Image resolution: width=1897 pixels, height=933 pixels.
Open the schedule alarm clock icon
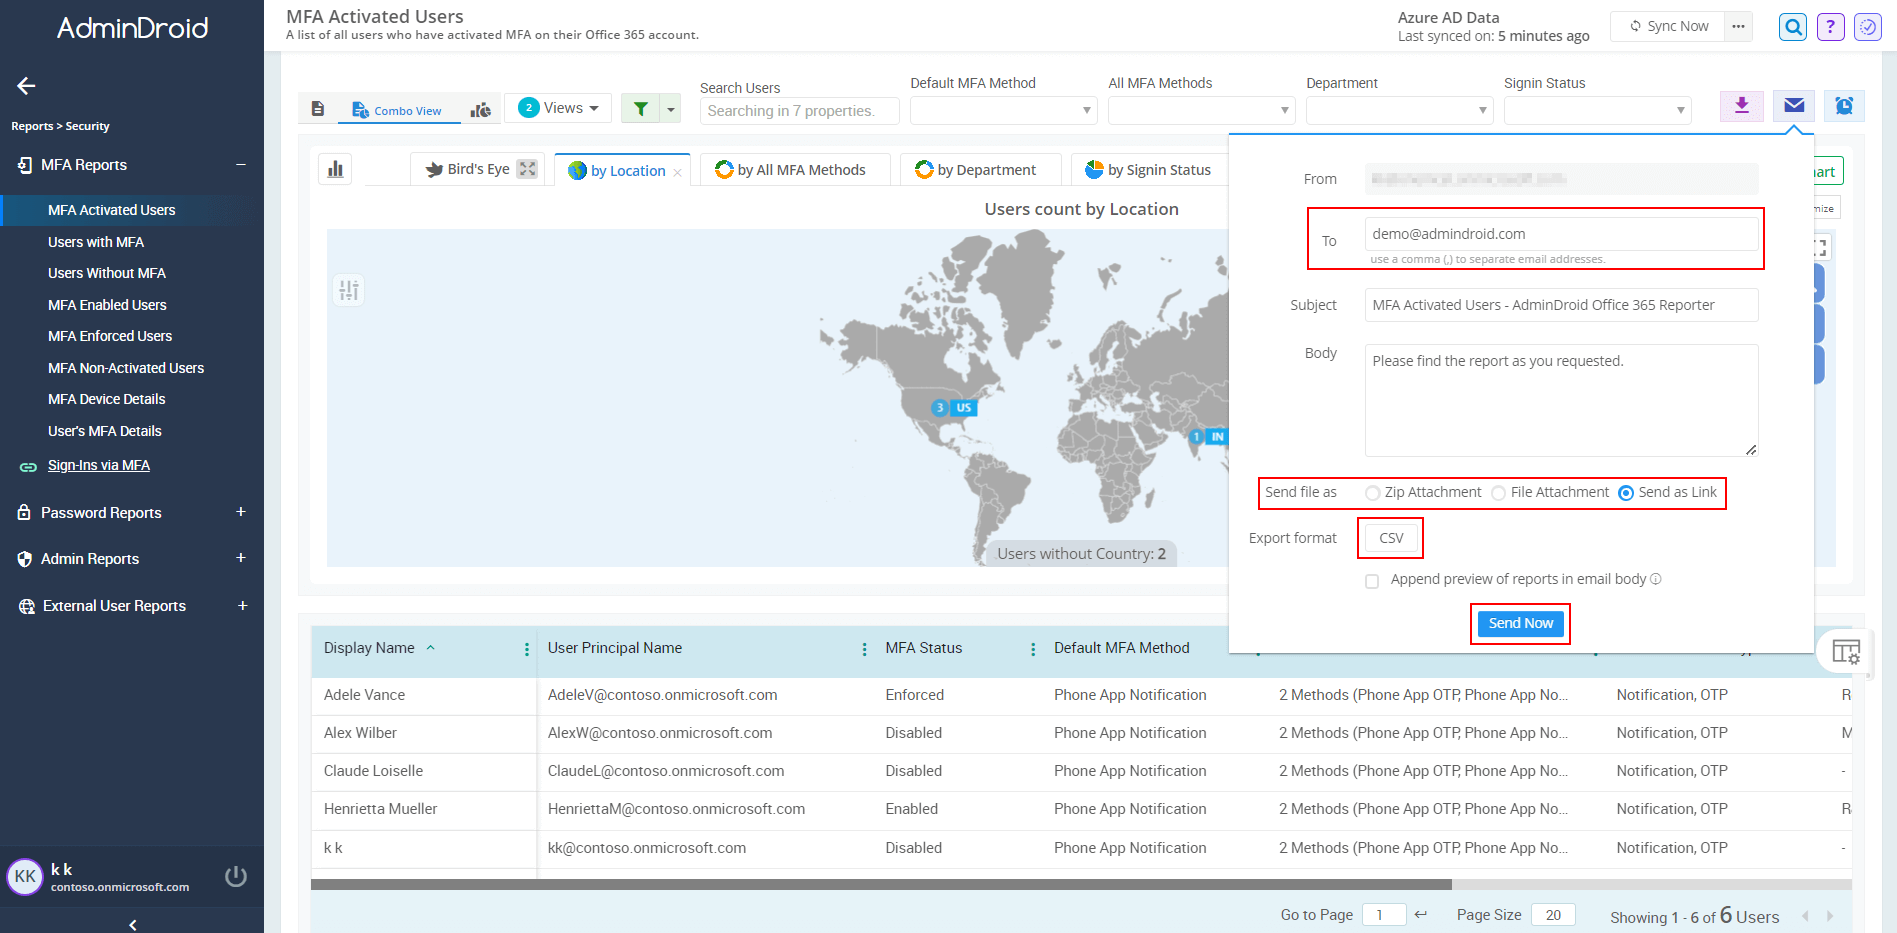pyautogui.click(x=1844, y=106)
